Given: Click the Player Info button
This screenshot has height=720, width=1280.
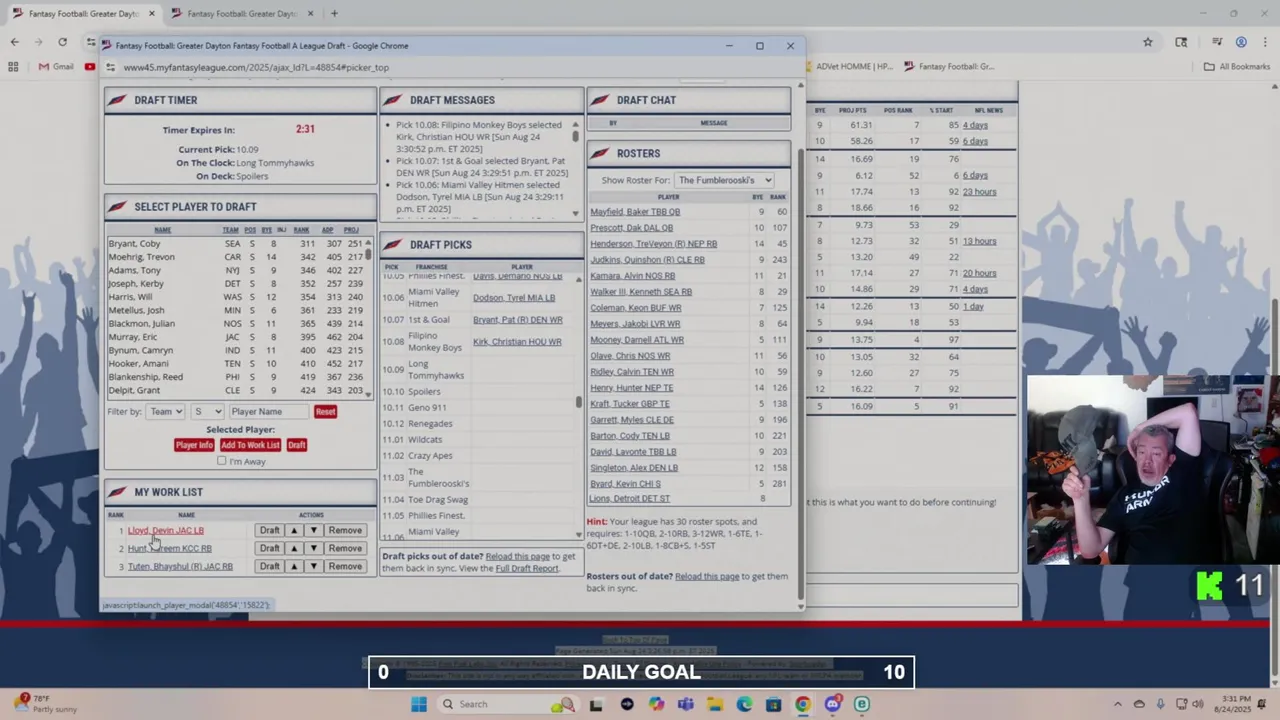Looking at the screenshot, I should [x=194, y=445].
